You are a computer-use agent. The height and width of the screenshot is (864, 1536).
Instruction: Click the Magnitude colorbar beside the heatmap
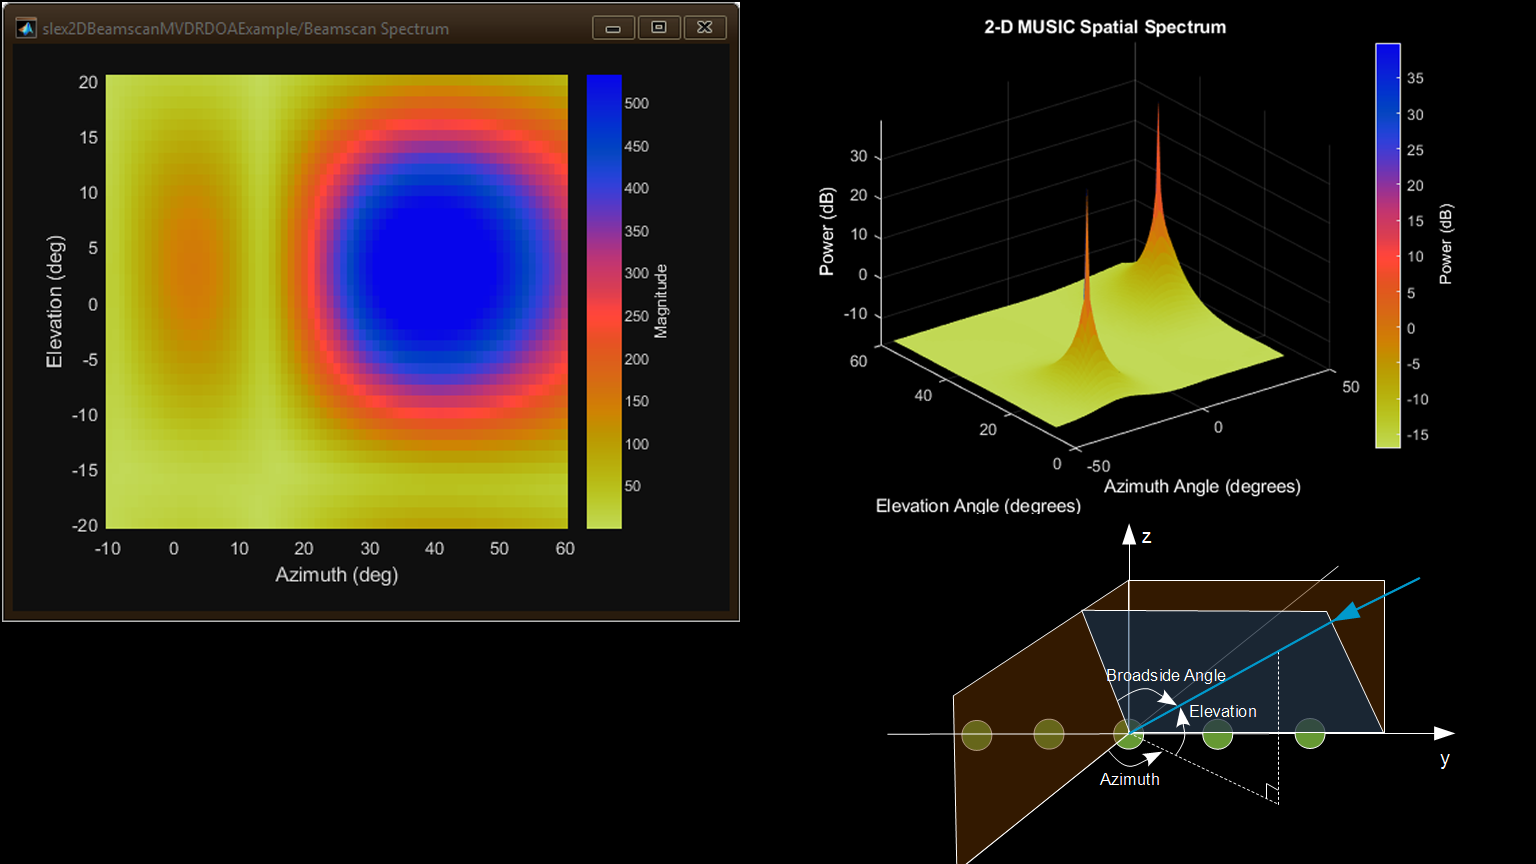(x=604, y=300)
